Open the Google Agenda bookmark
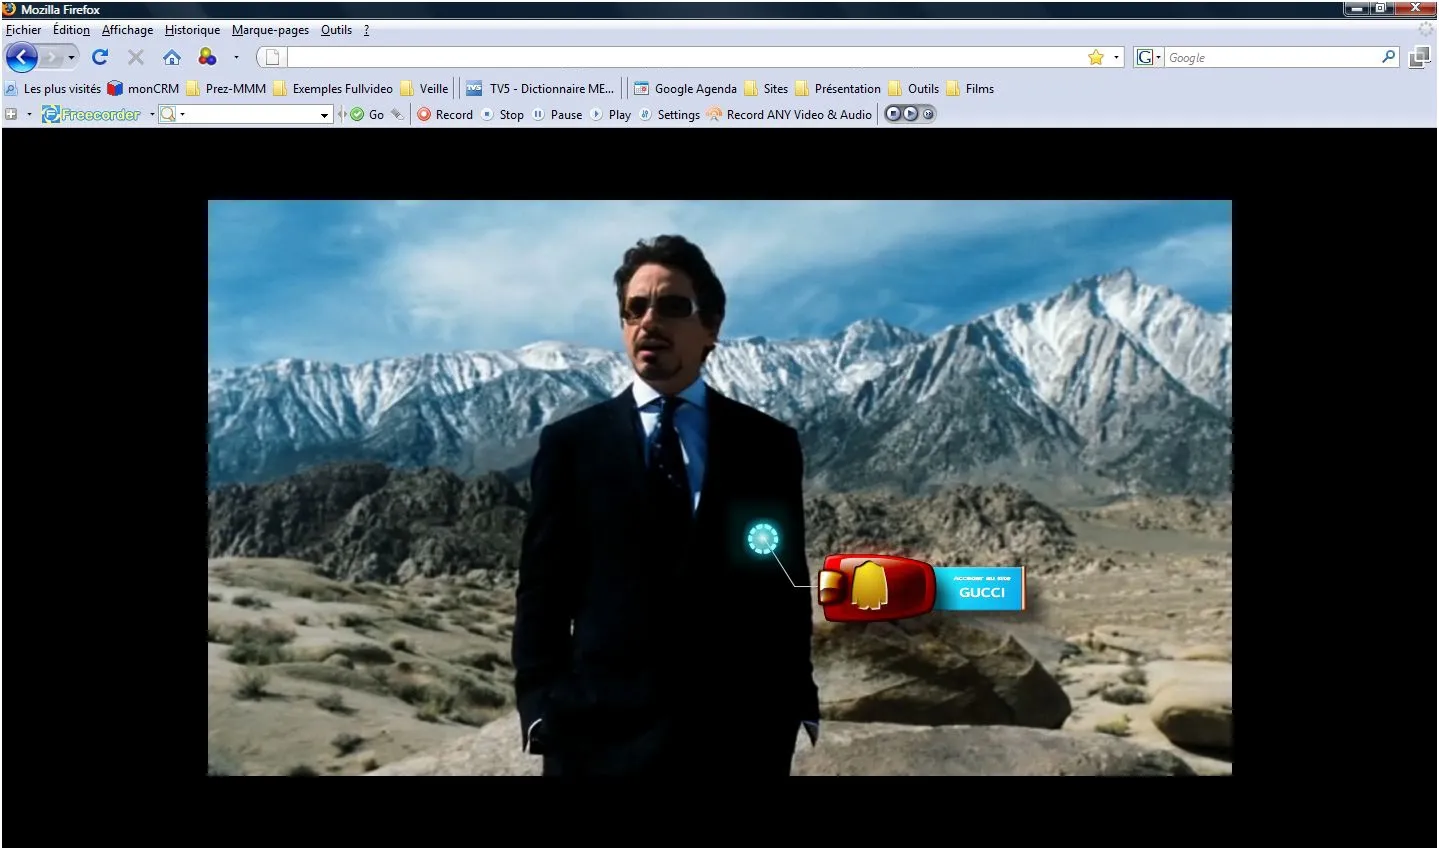The height and width of the screenshot is (850, 1439). (x=686, y=89)
